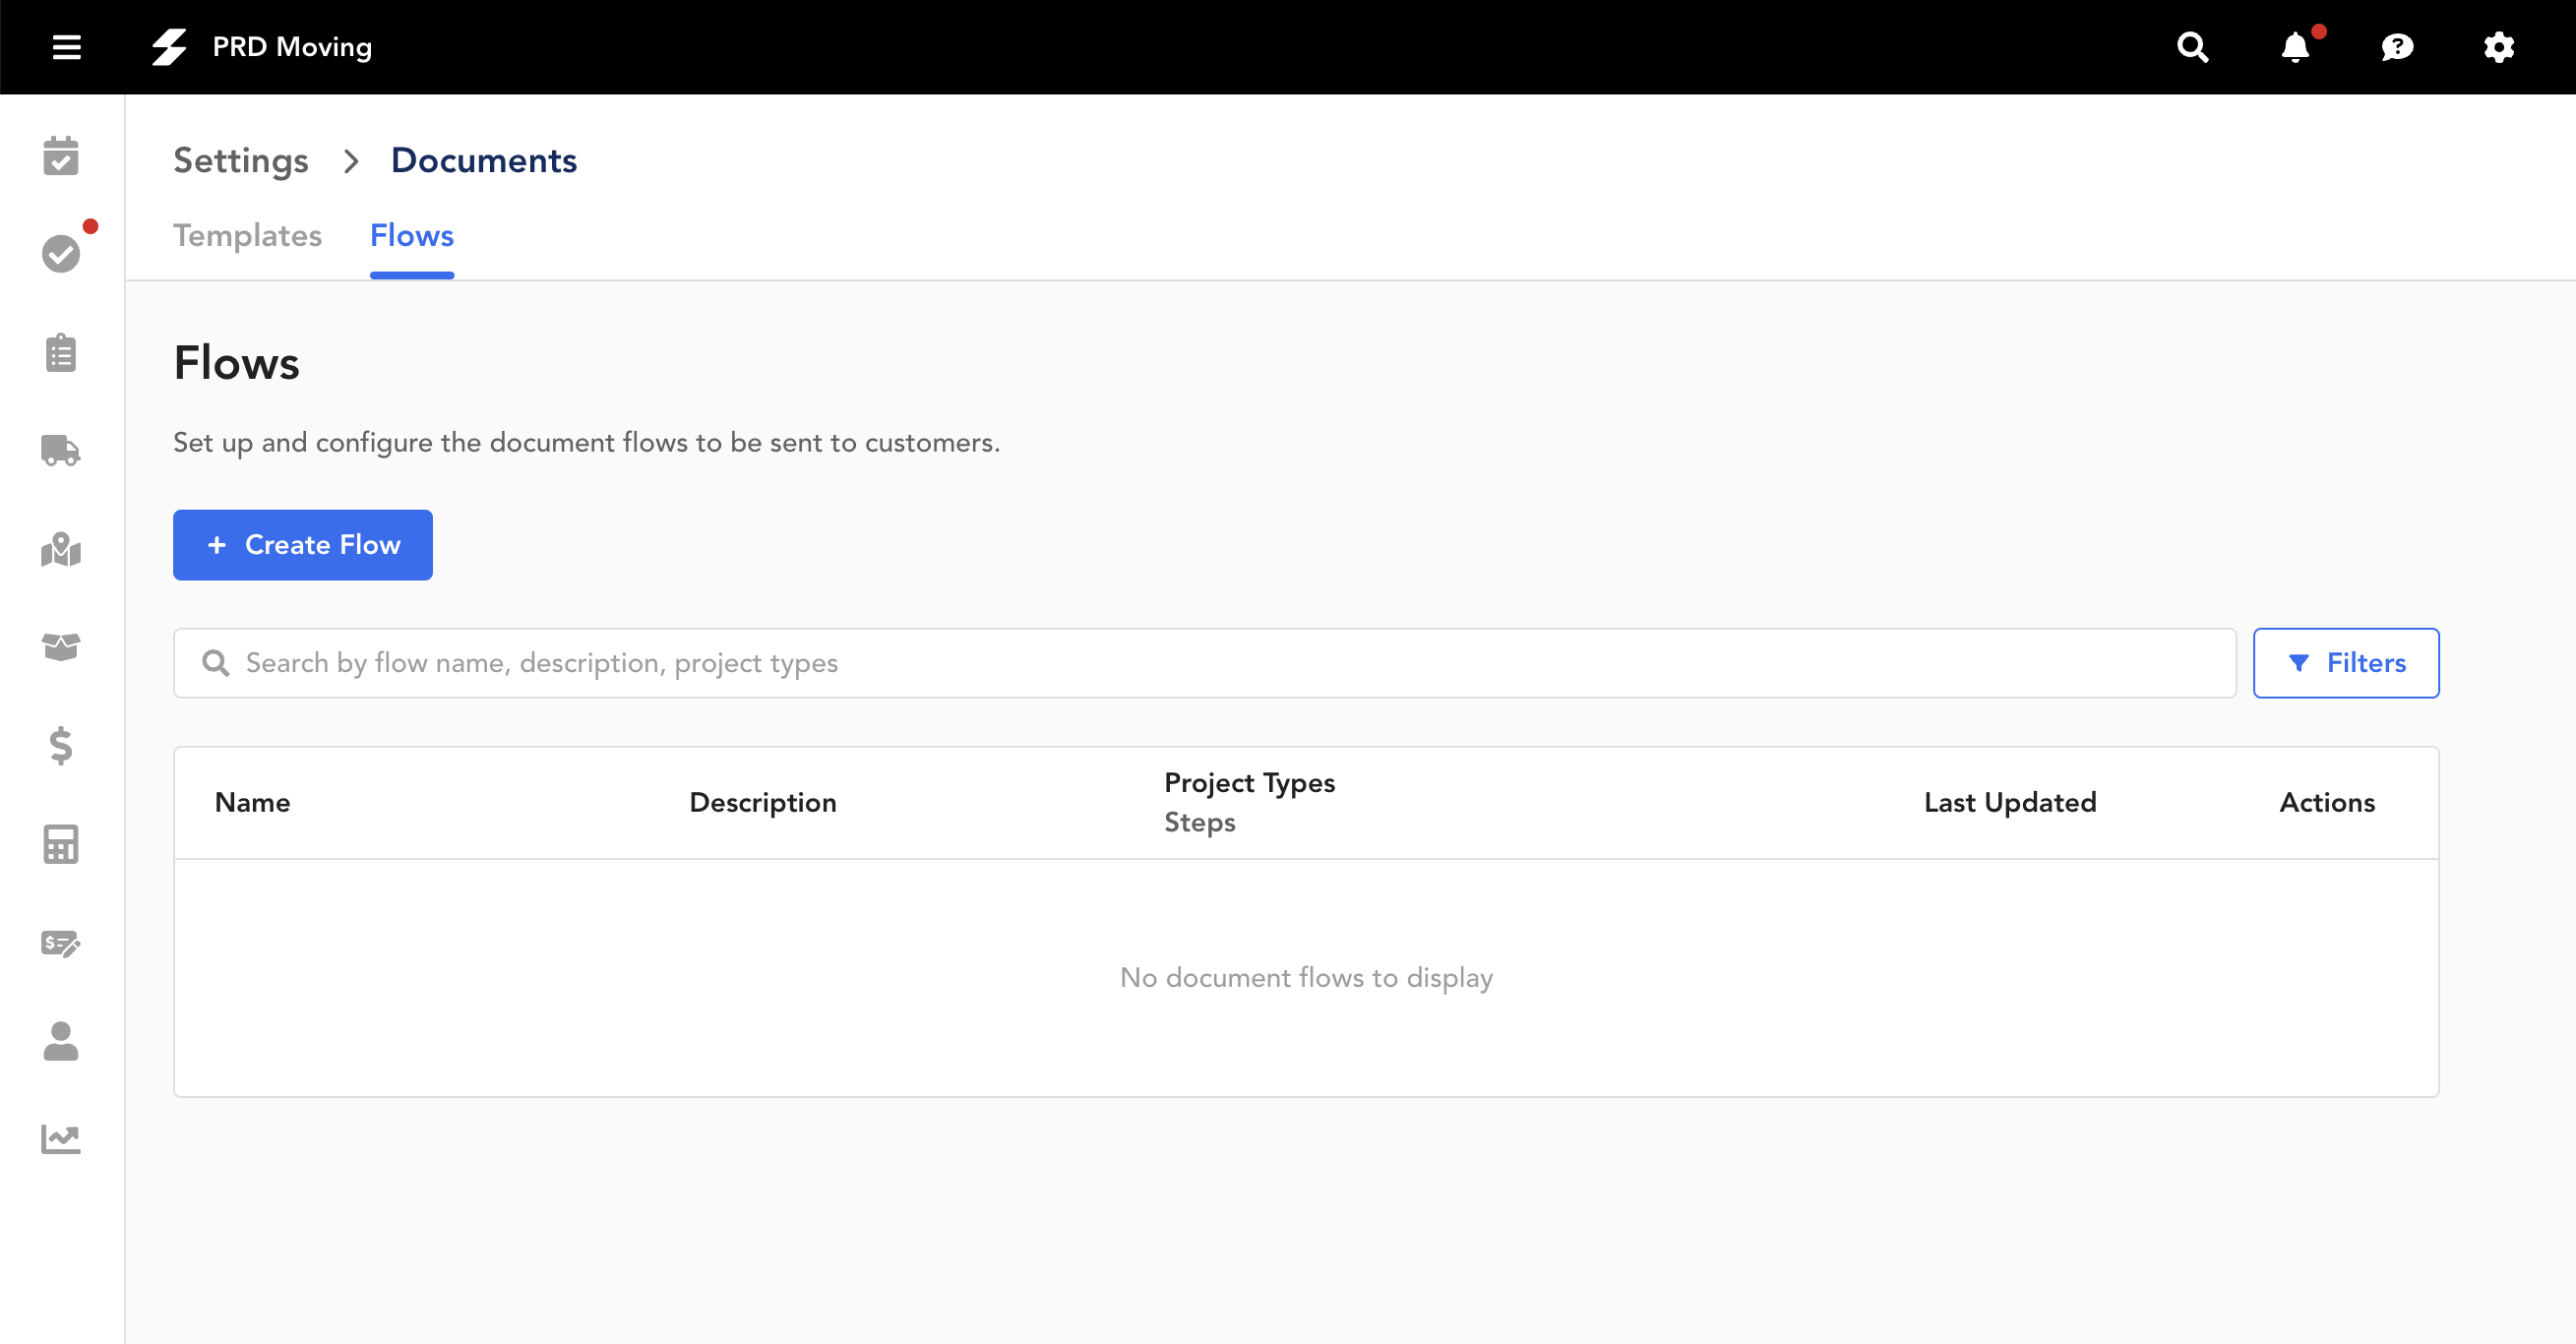The image size is (2576, 1344).
Task: Open the hamburger navigation menu
Action: point(66,47)
